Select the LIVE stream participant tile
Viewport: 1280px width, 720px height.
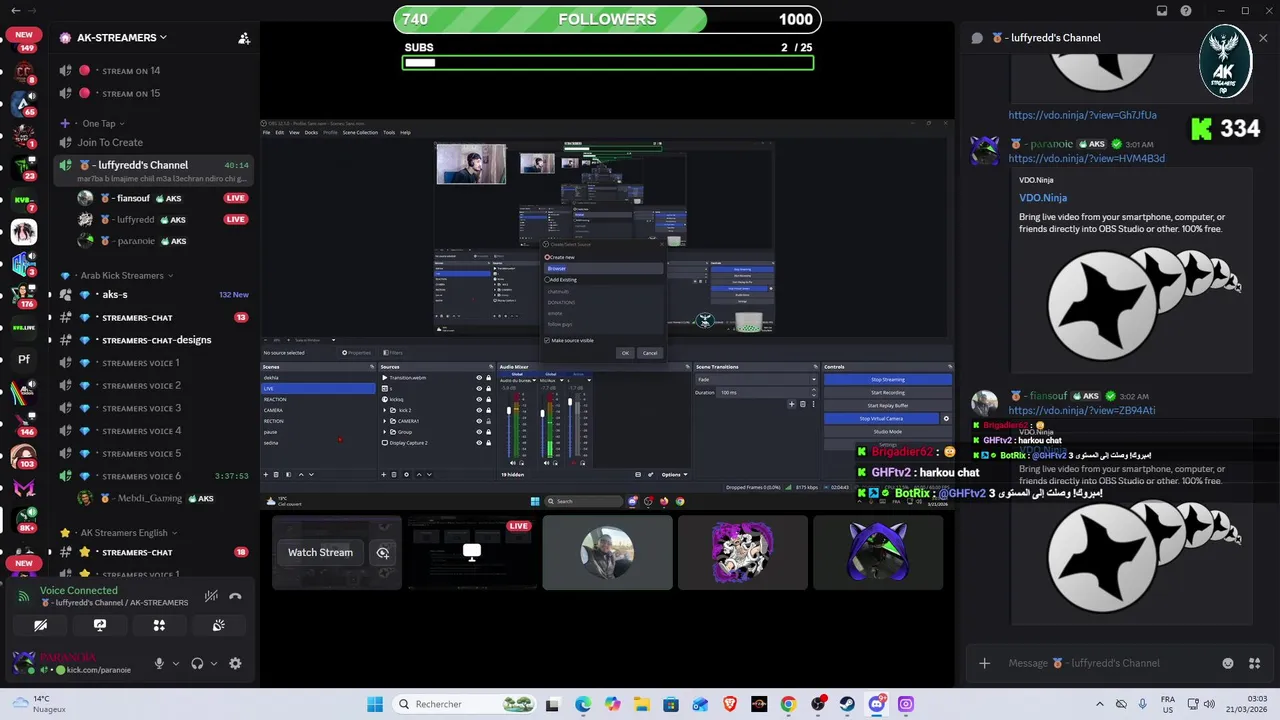coord(472,552)
